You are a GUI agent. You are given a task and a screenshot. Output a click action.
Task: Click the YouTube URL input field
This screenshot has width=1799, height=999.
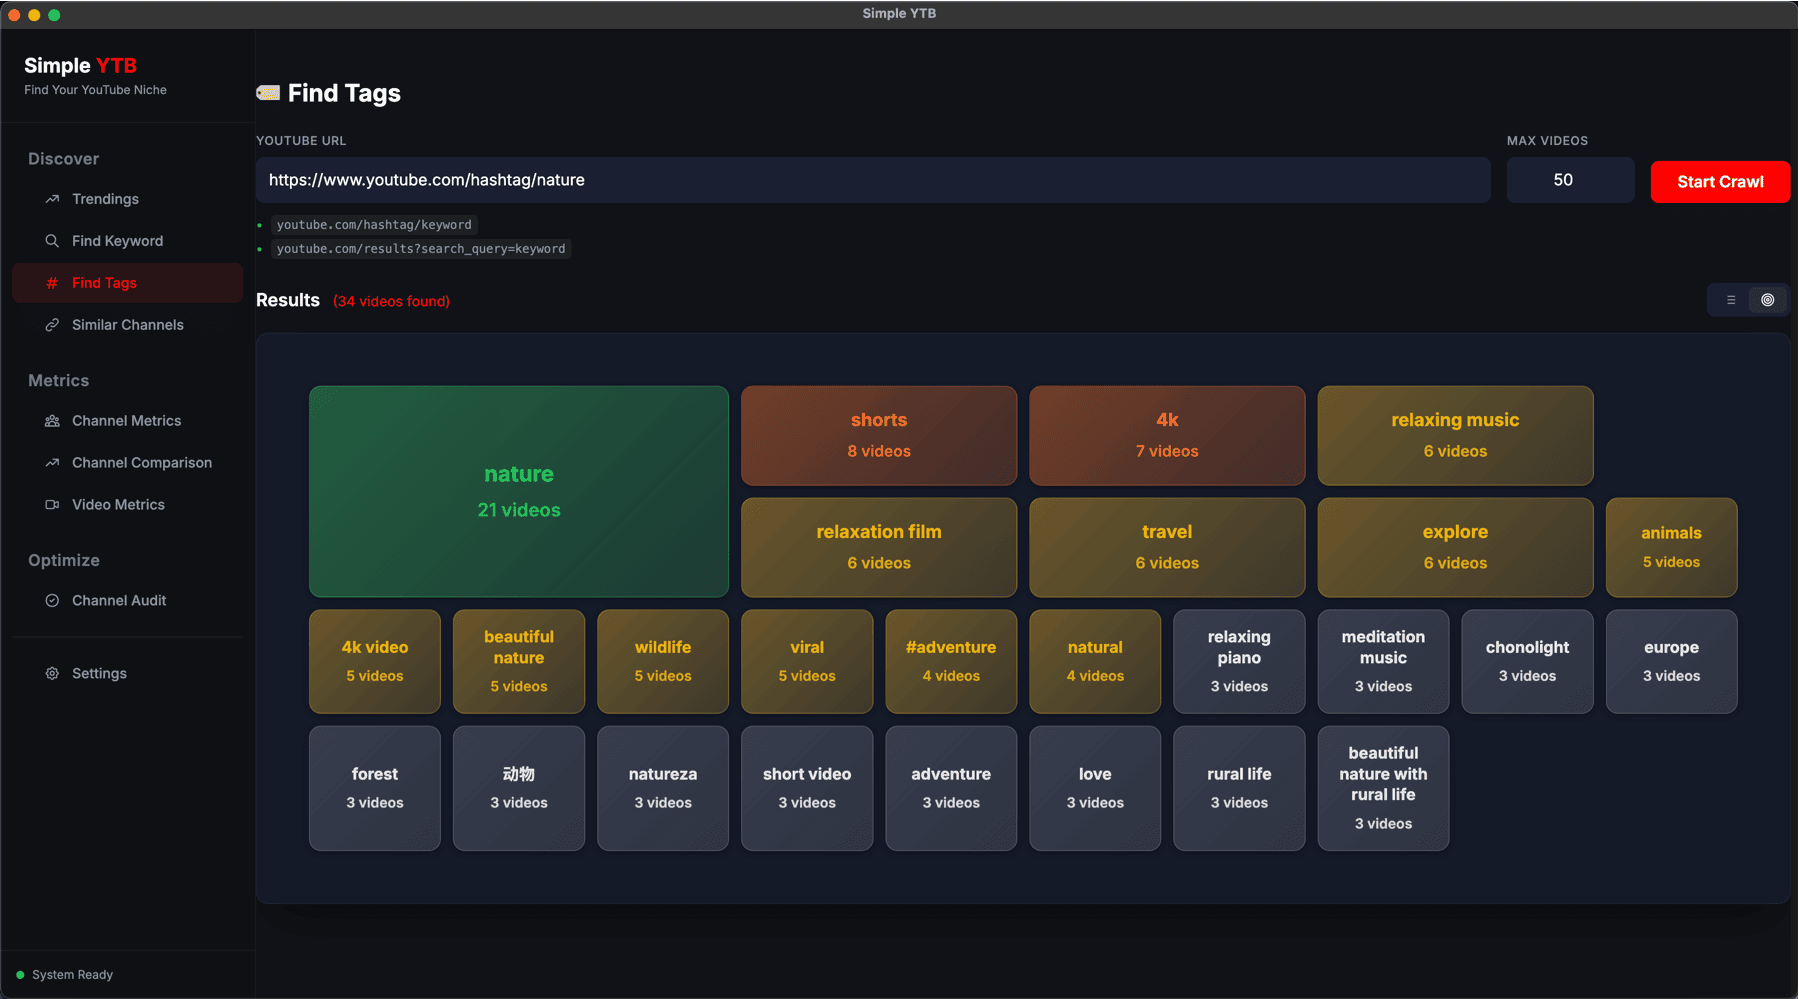[872, 180]
